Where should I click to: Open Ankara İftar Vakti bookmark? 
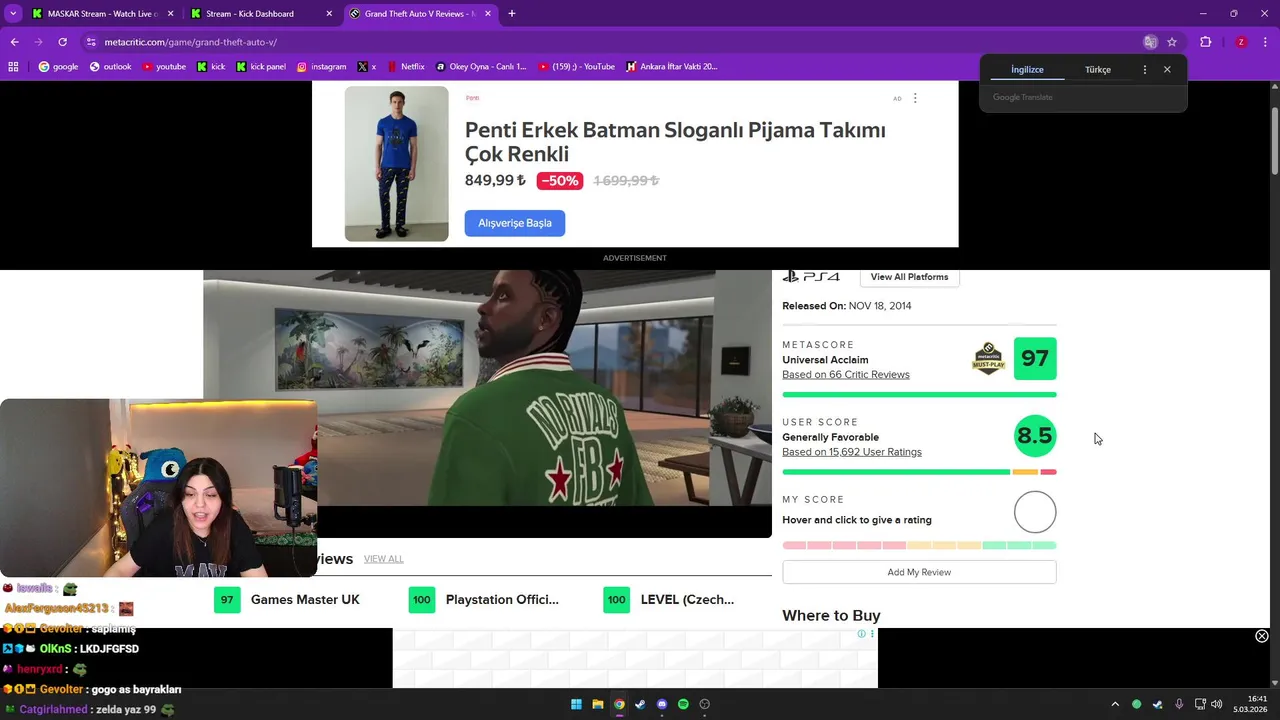coord(672,67)
